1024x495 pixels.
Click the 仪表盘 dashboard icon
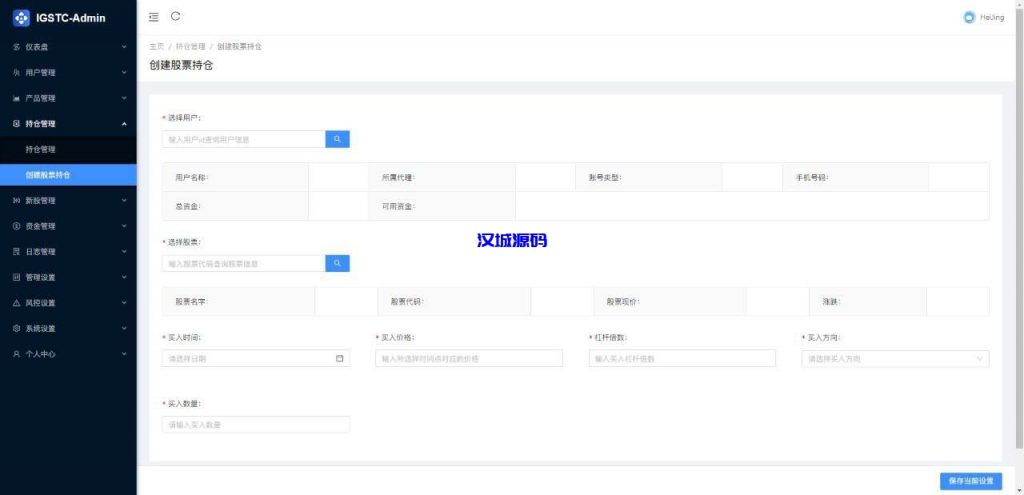tap(16, 47)
